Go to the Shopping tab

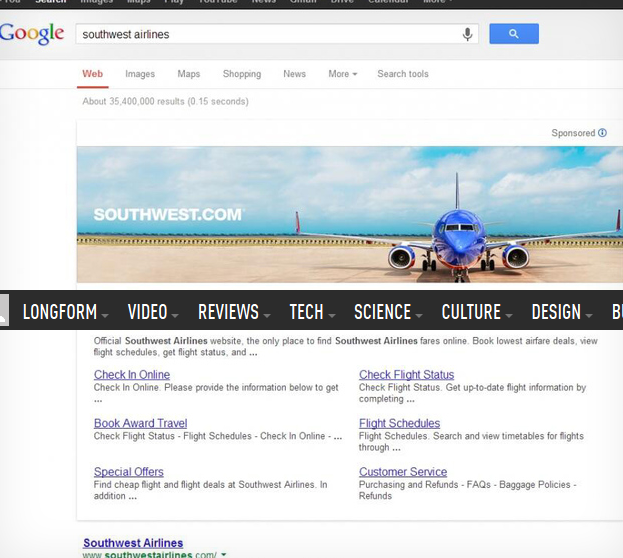click(x=242, y=74)
